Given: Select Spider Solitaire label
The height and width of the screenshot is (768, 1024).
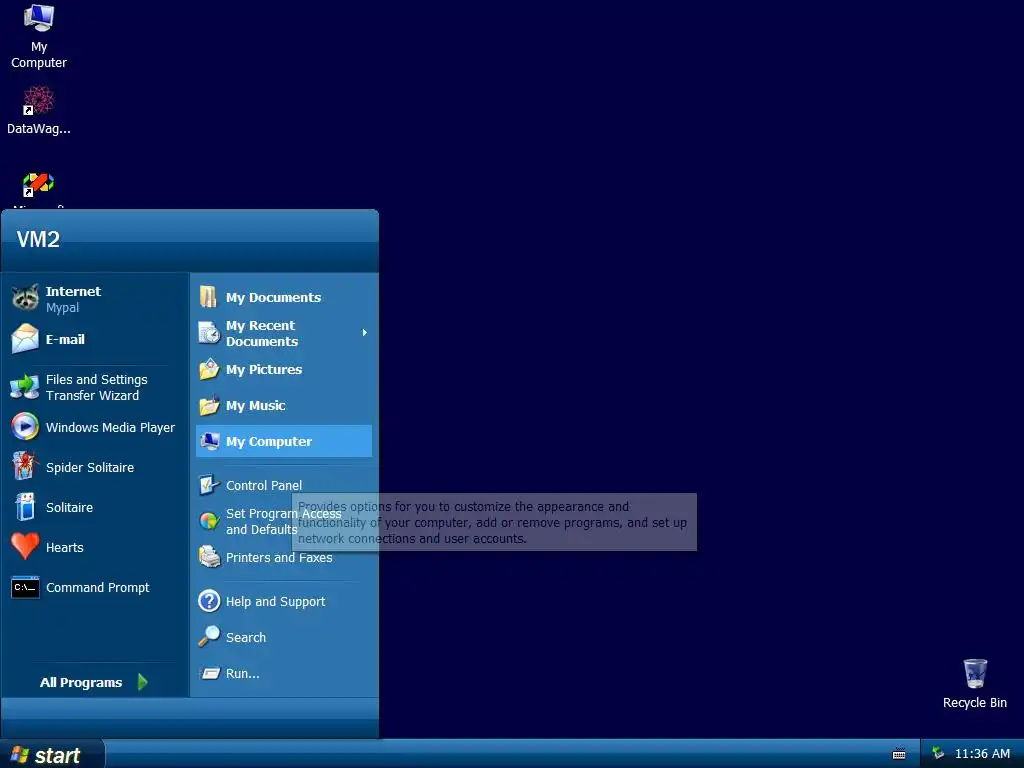Looking at the screenshot, I should point(90,468).
